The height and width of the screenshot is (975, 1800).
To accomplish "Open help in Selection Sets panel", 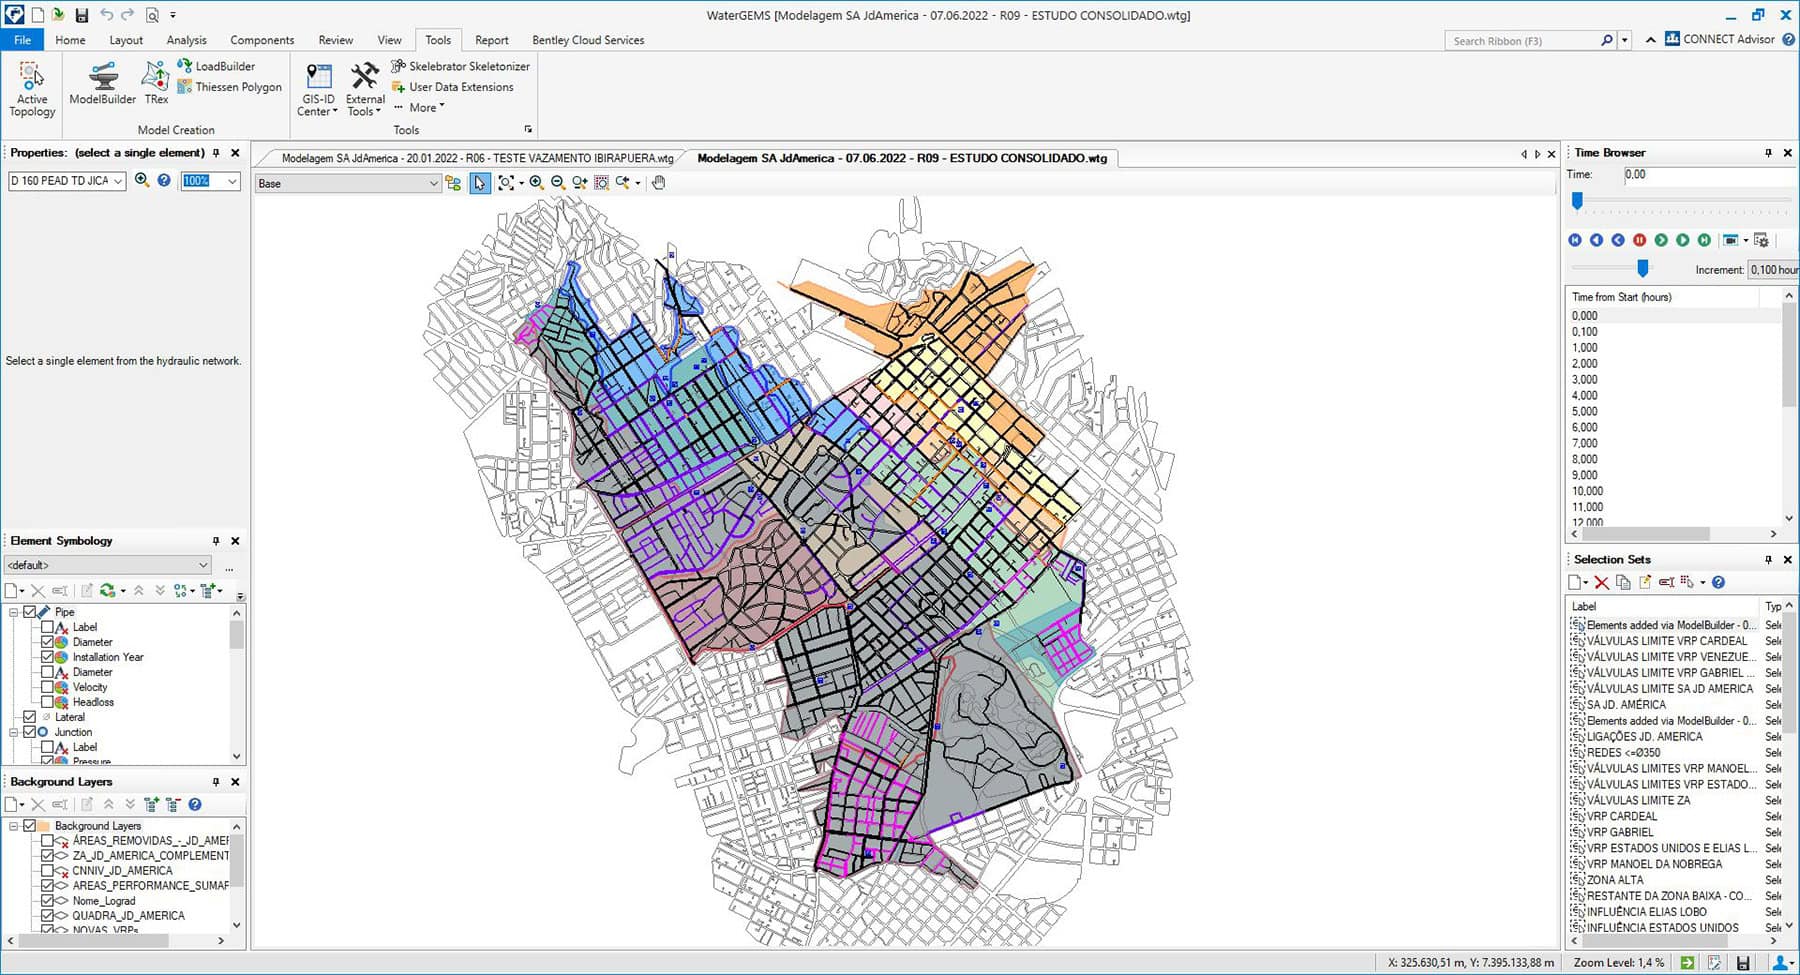I will [x=1718, y=582].
